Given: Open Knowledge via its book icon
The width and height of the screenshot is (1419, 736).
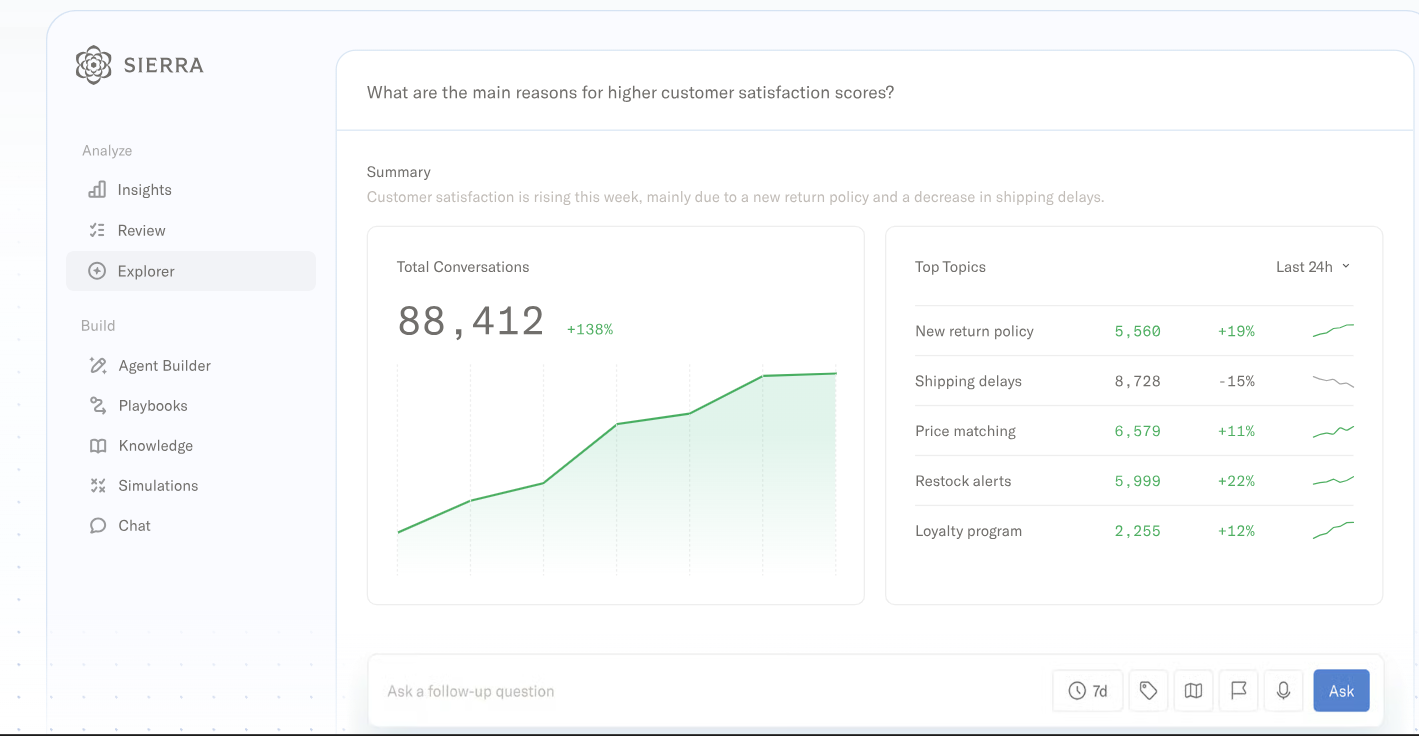Looking at the screenshot, I should click(98, 446).
